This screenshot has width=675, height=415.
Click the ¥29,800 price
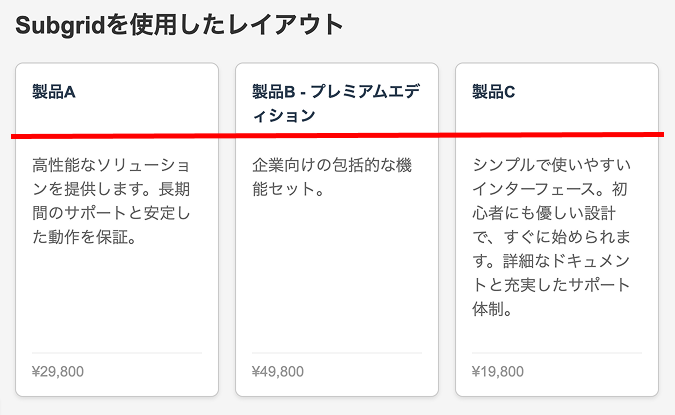tap(58, 371)
